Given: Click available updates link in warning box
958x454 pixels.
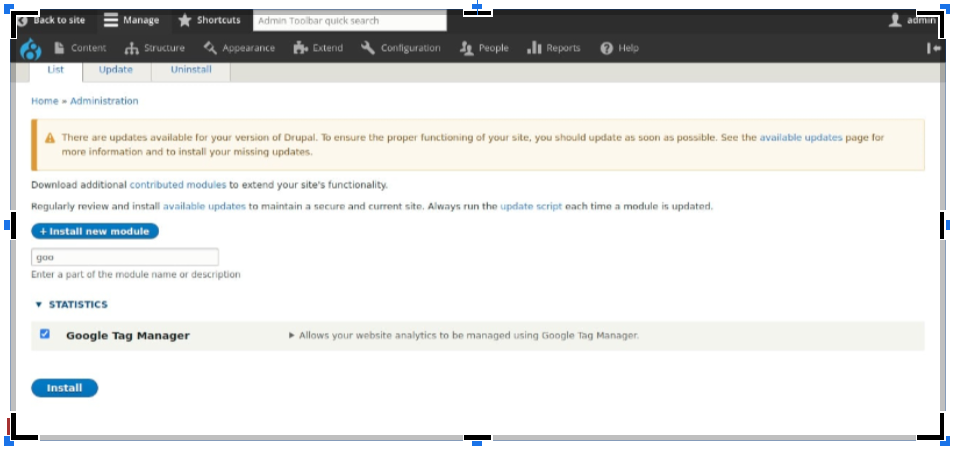Looking at the screenshot, I should [801, 137].
